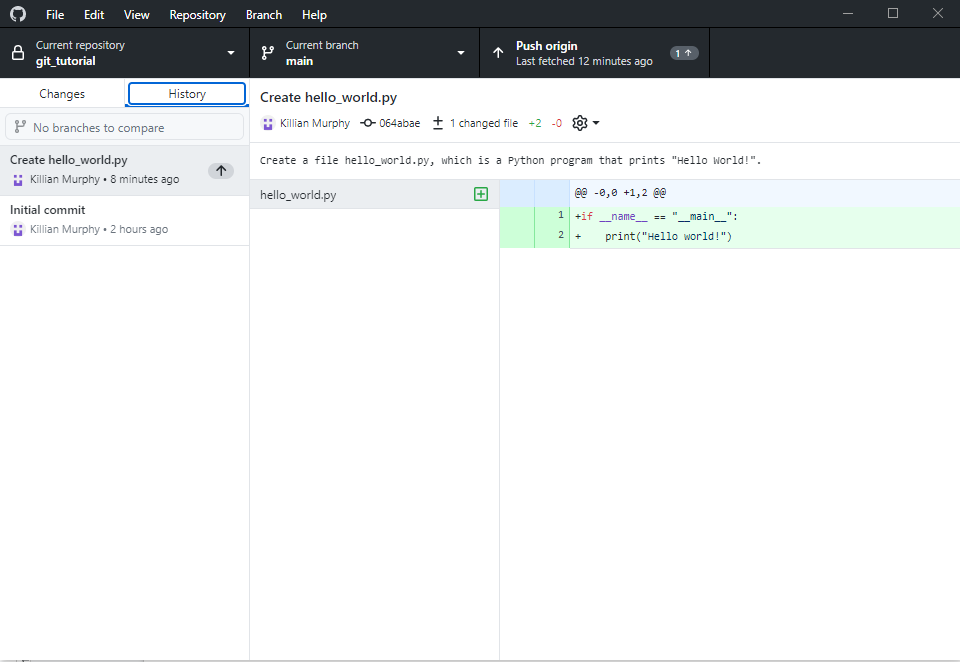Click the plus-minus diff icon
960x662 pixels.
coord(438,123)
